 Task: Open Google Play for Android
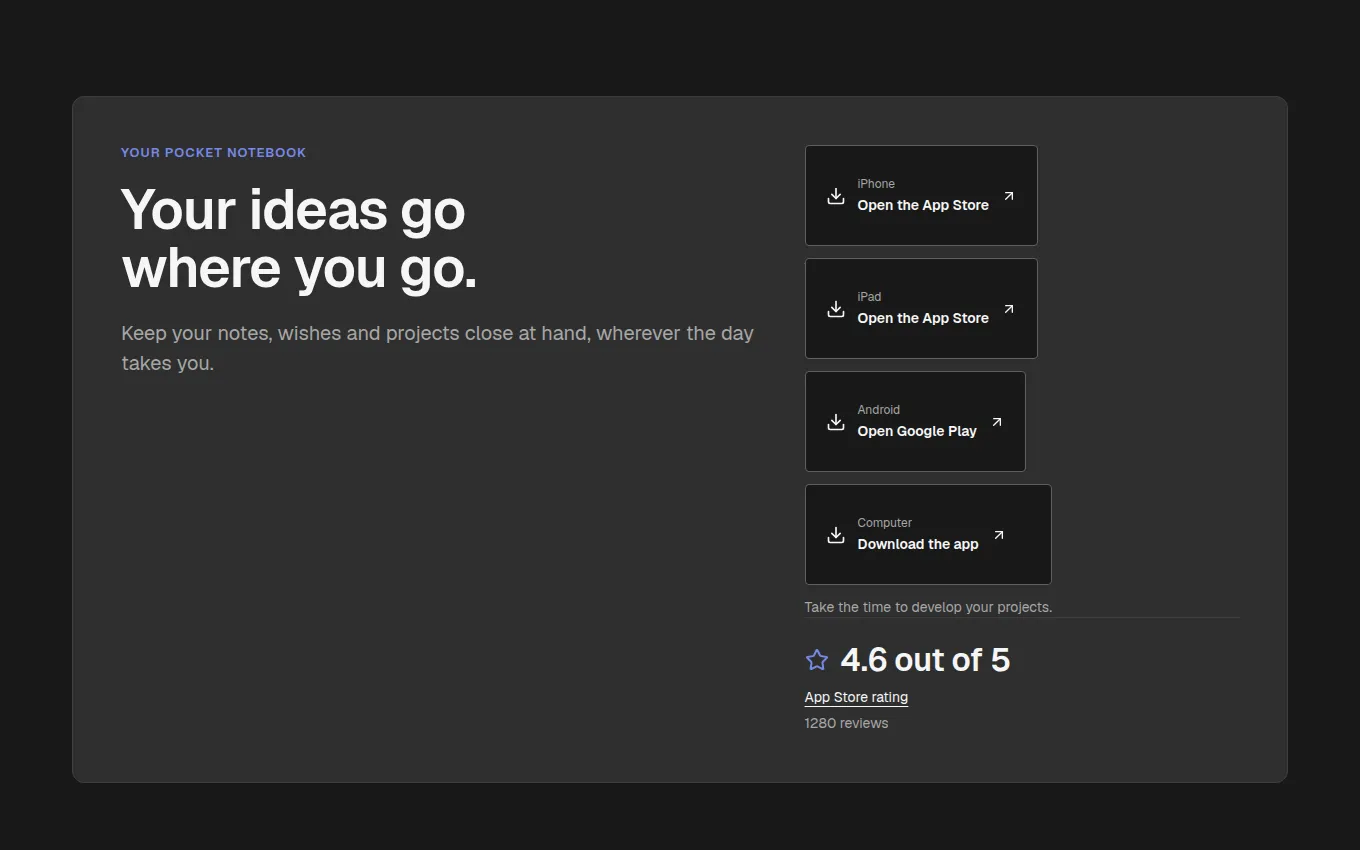pyautogui.click(x=915, y=422)
